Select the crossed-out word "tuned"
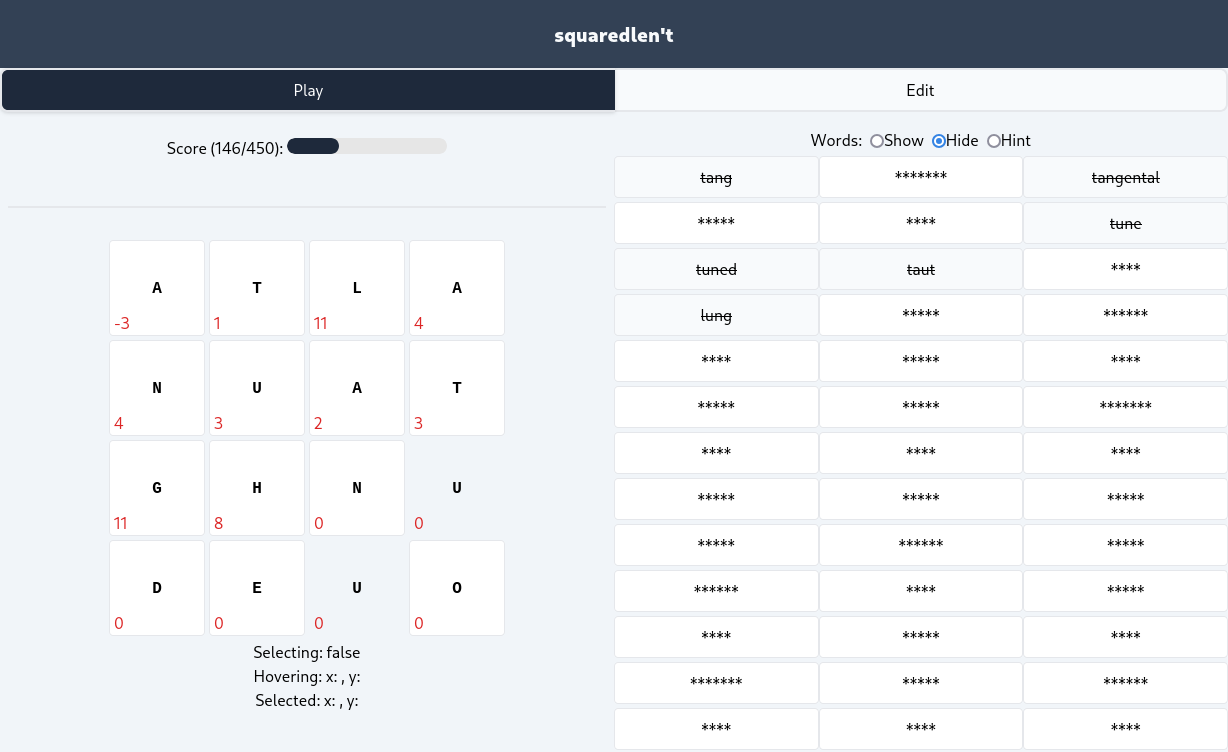Image resolution: width=1228 pixels, height=752 pixels. [x=716, y=270]
